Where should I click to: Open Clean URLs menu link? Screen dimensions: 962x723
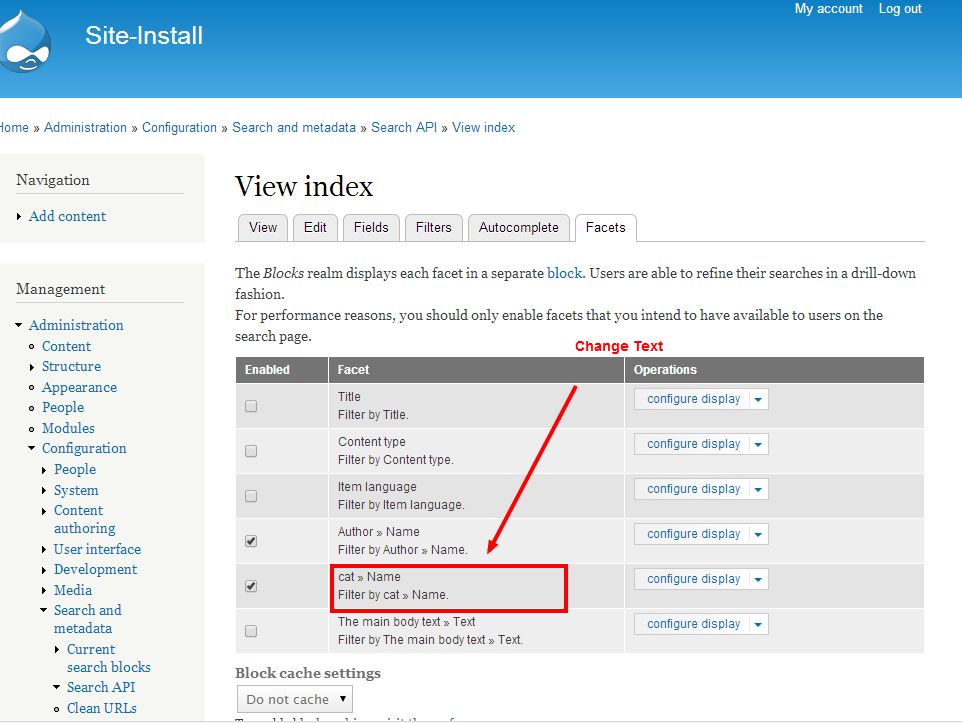click(101, 708)
